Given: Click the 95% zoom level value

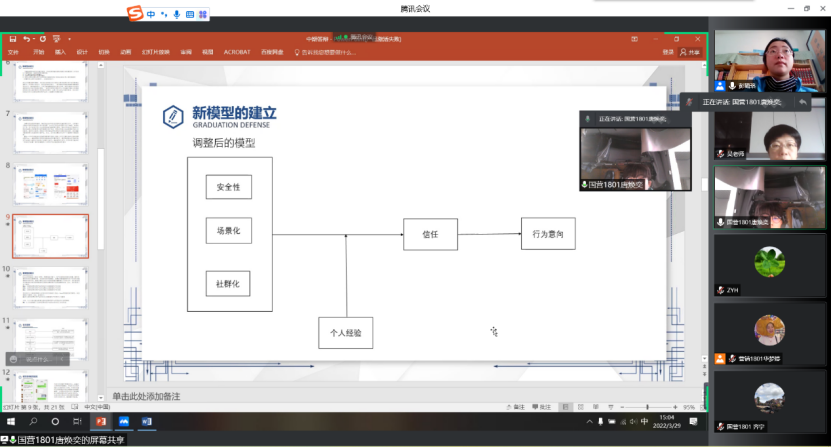Looking at the screenshot, I should tap(689, 407).
